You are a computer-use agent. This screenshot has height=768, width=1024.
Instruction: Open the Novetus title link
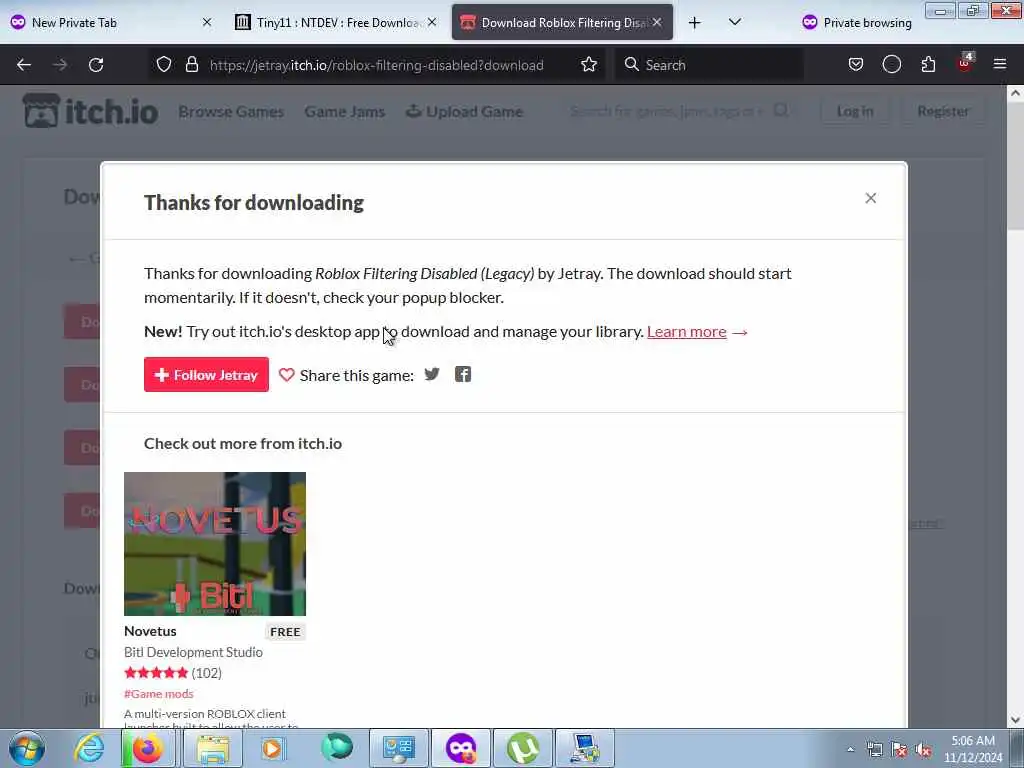150,631
